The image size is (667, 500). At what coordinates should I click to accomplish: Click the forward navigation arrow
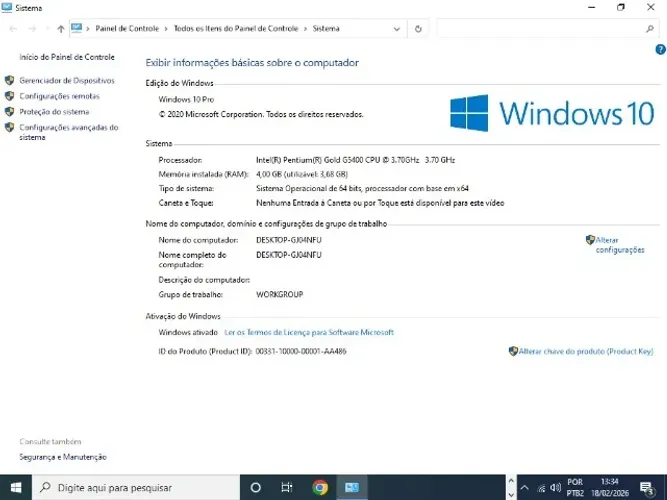click(32, 29)
